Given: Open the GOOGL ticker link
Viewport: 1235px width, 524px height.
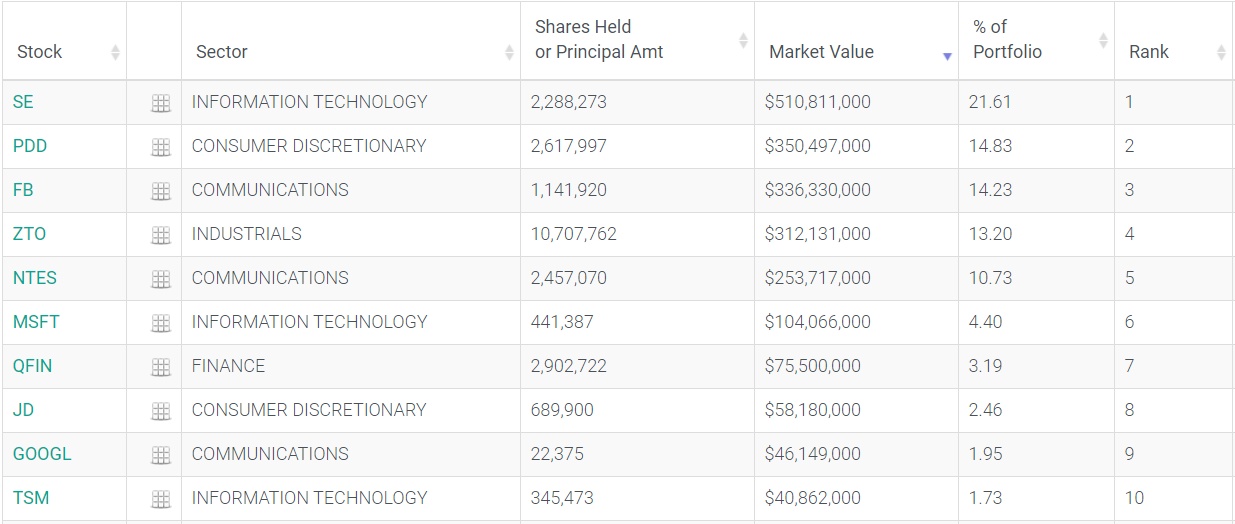Looking at the screenshot, I should (x=42, y=454).
